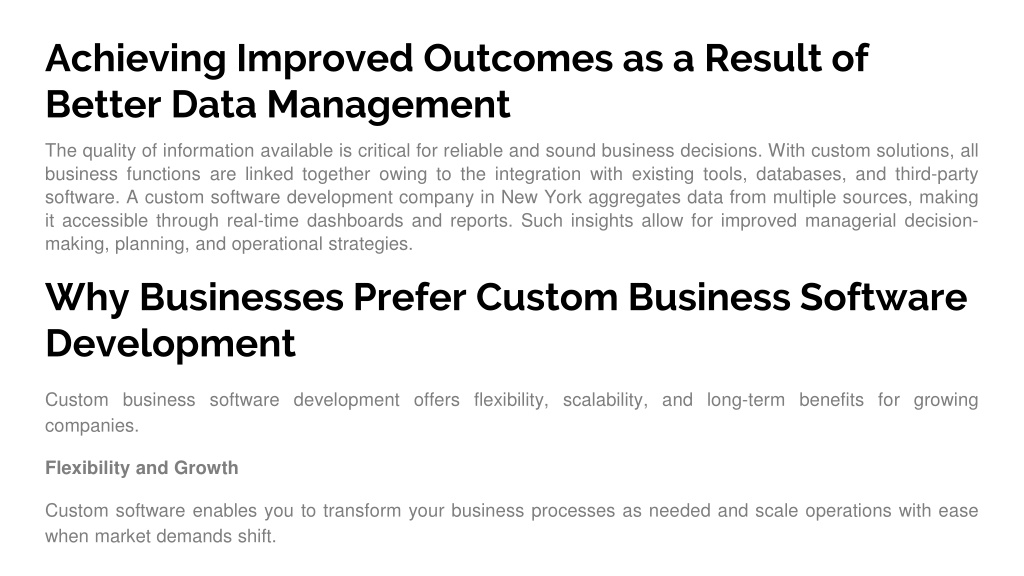
Task: Click the 'Development' heading word
Action: [x=170, y=344]
